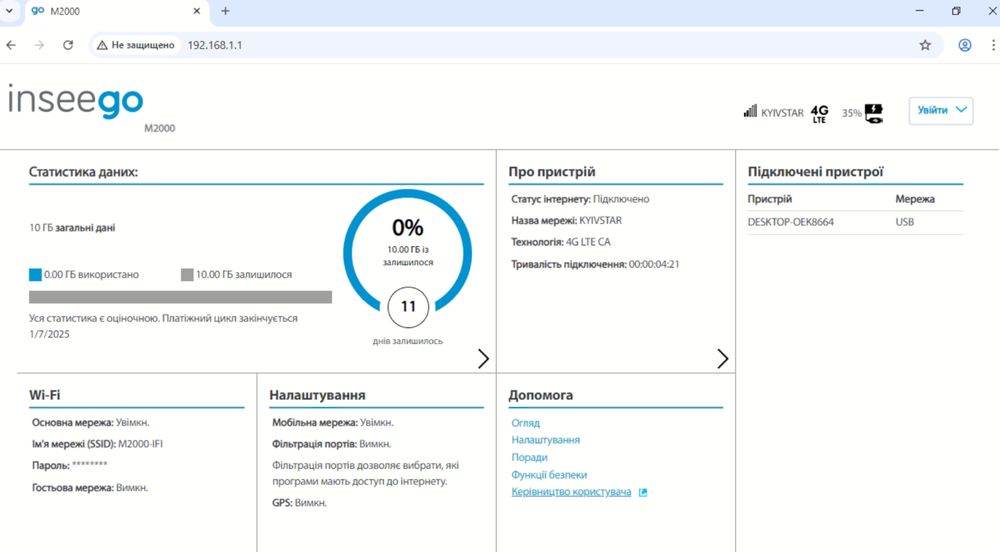Open a new tab with plus button
Screen dimensions: 1000x552
click(225, 11)
